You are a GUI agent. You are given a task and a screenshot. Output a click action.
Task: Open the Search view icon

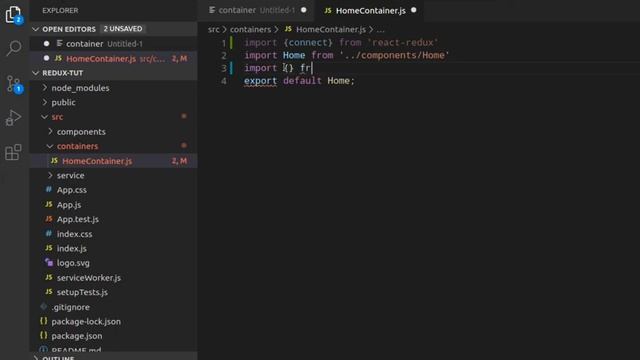[x=13, y=48]
